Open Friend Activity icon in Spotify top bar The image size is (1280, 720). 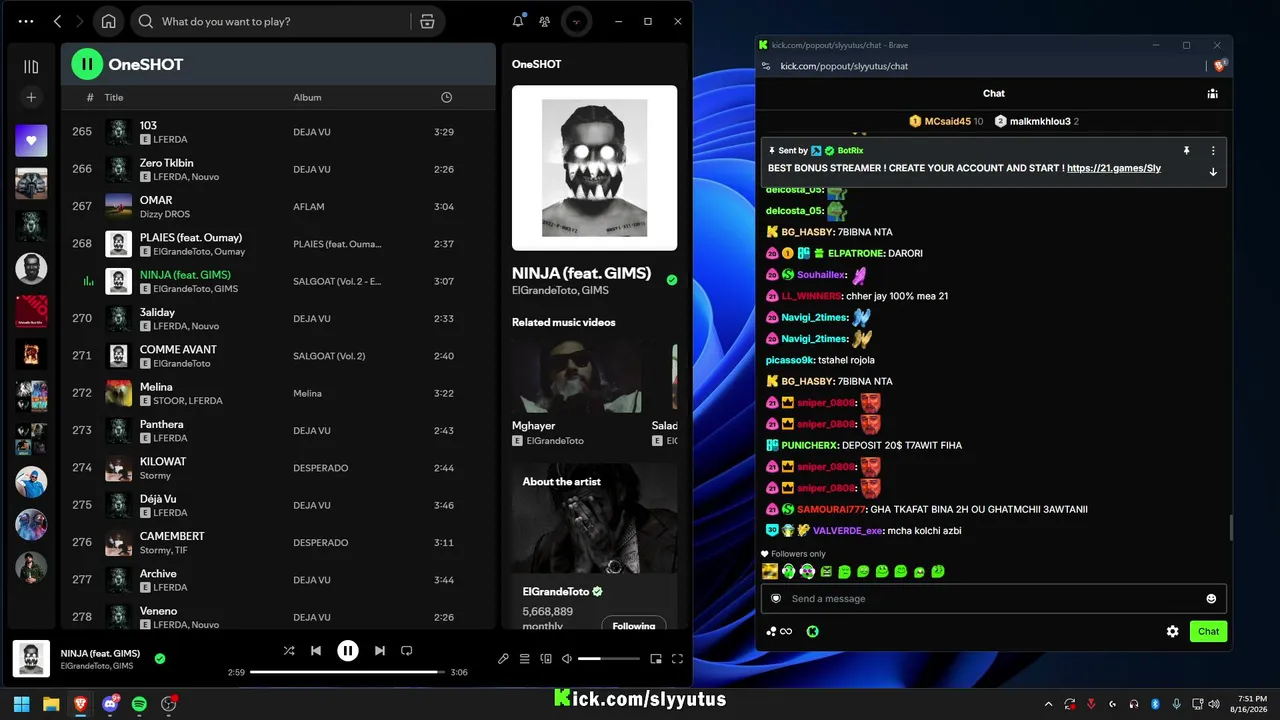[x=544, y=21]
